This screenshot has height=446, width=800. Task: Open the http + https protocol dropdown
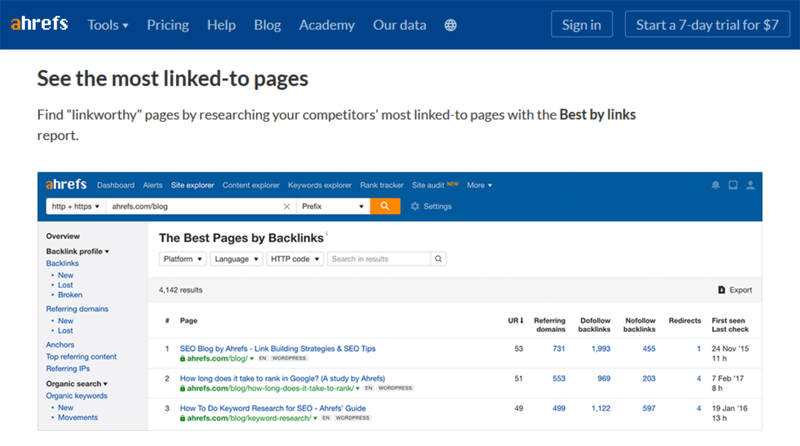(76, 206)
